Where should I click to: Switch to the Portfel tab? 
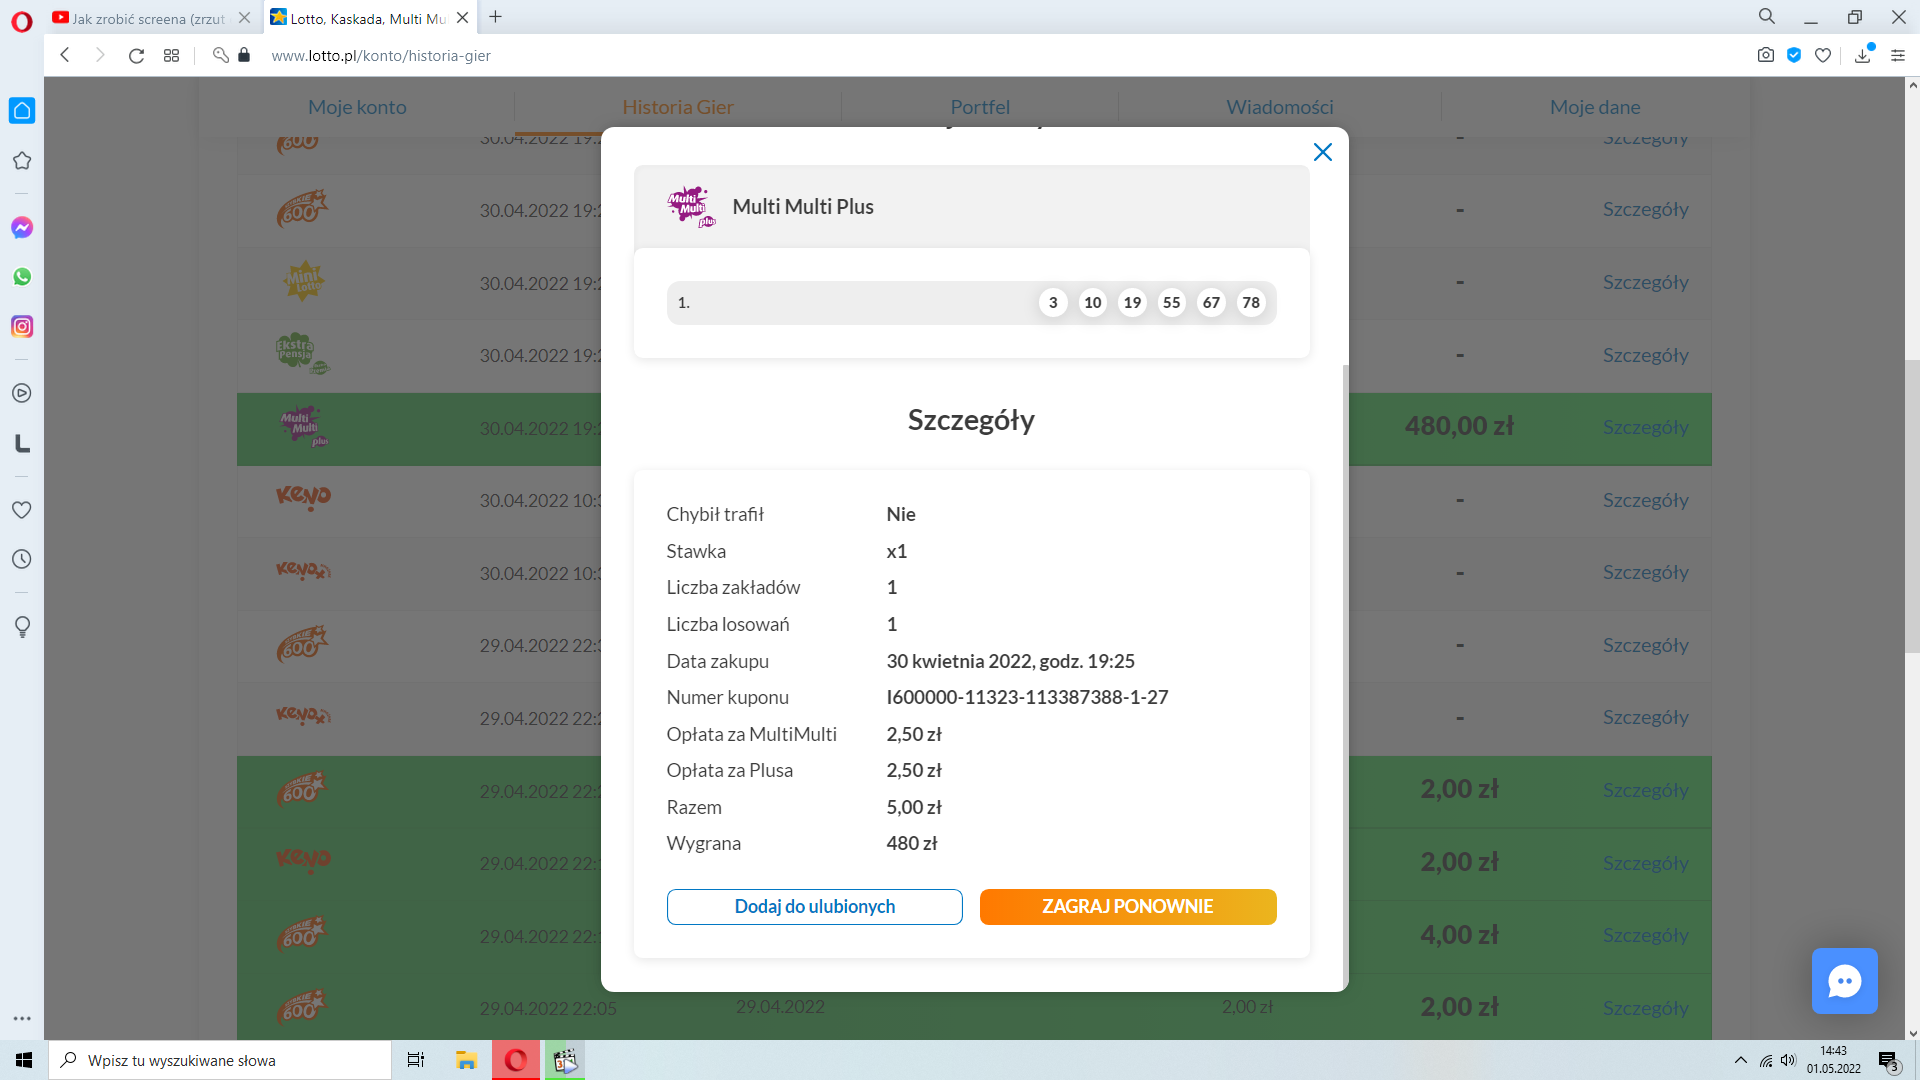979,107
